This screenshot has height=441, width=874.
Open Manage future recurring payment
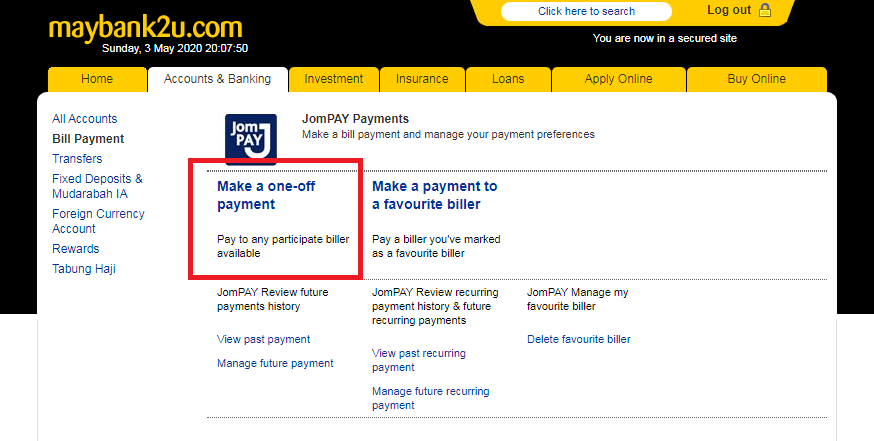tap(431, 398)
